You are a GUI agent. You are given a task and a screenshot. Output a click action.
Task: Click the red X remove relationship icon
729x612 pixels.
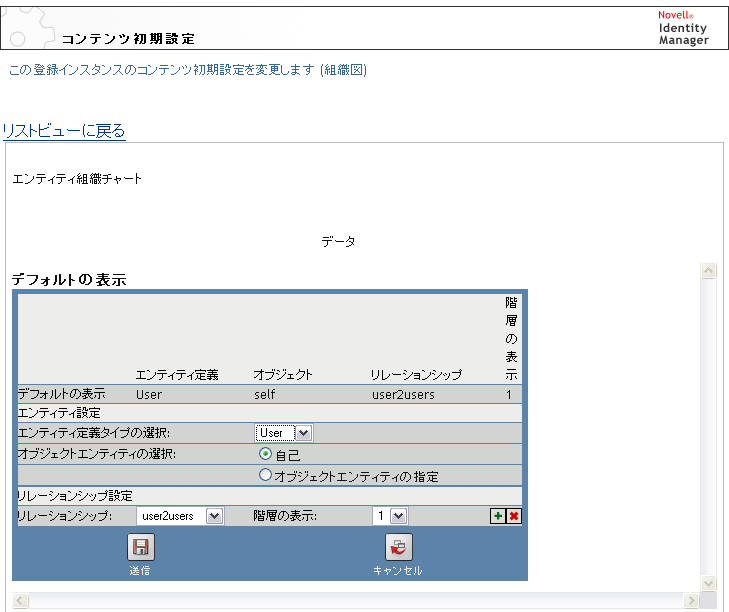point(514,516)
